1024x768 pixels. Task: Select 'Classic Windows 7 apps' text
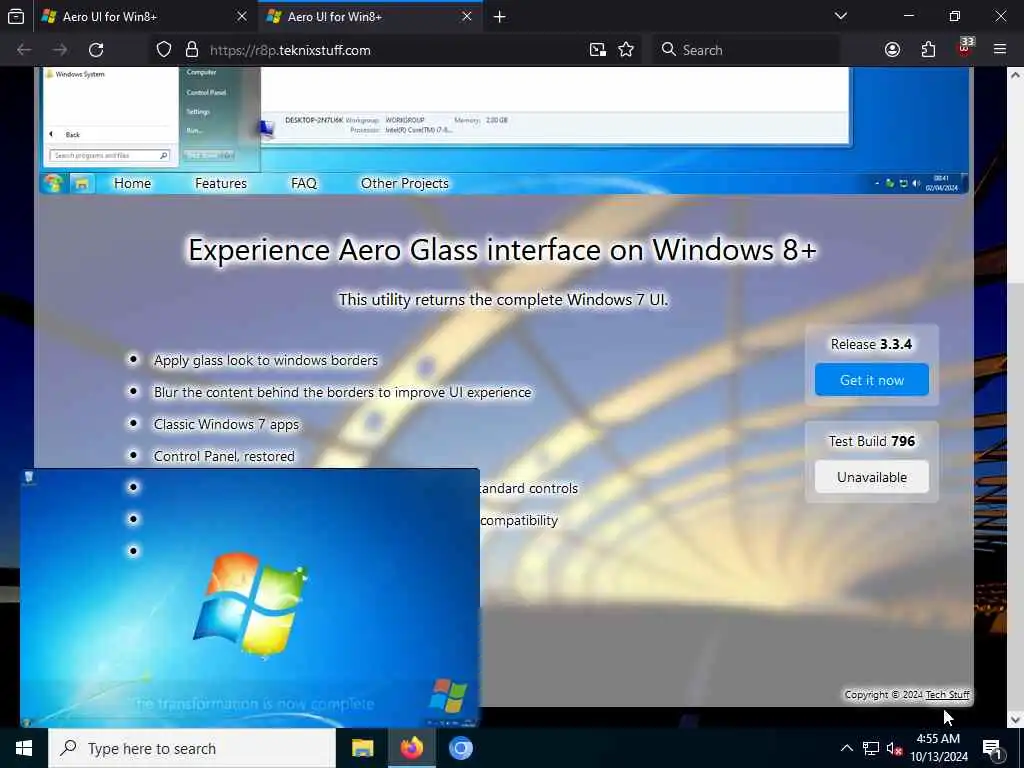coord(226,424)
